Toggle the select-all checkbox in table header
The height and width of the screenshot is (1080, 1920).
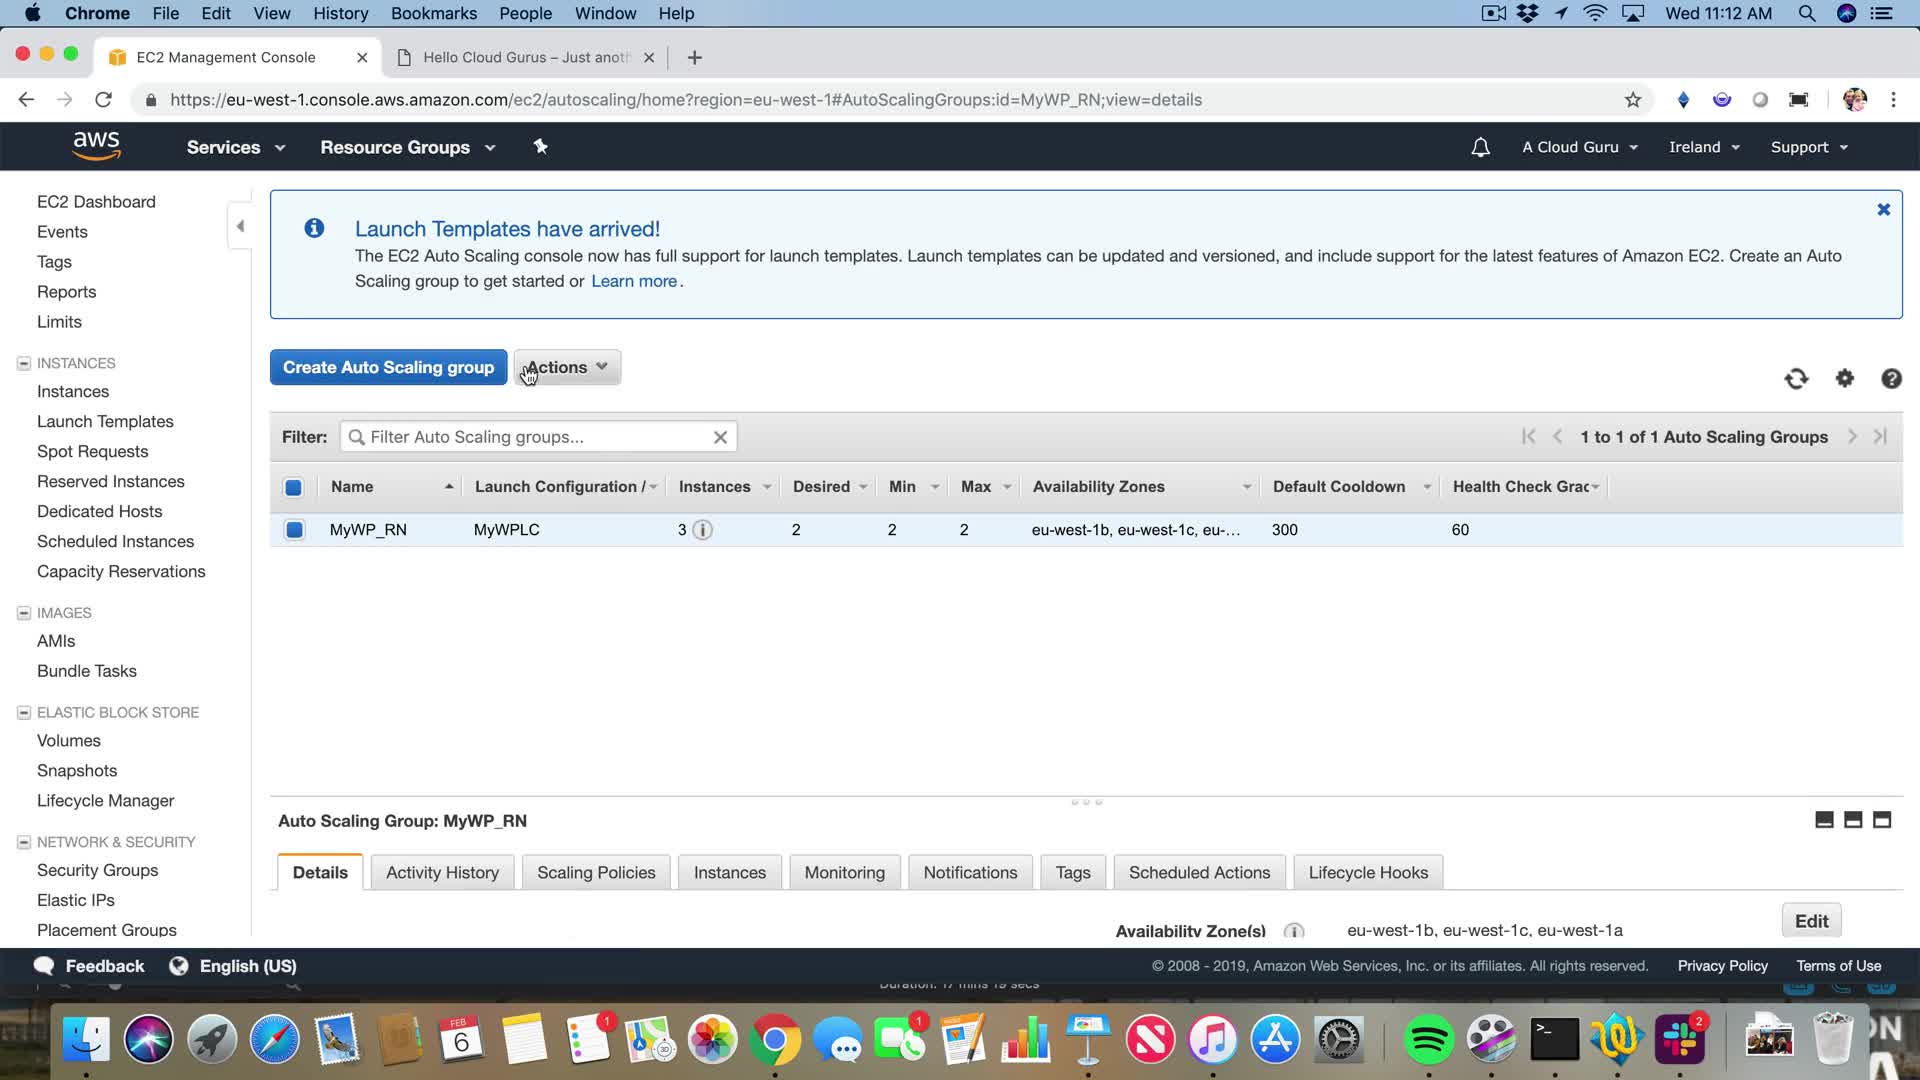293,487
